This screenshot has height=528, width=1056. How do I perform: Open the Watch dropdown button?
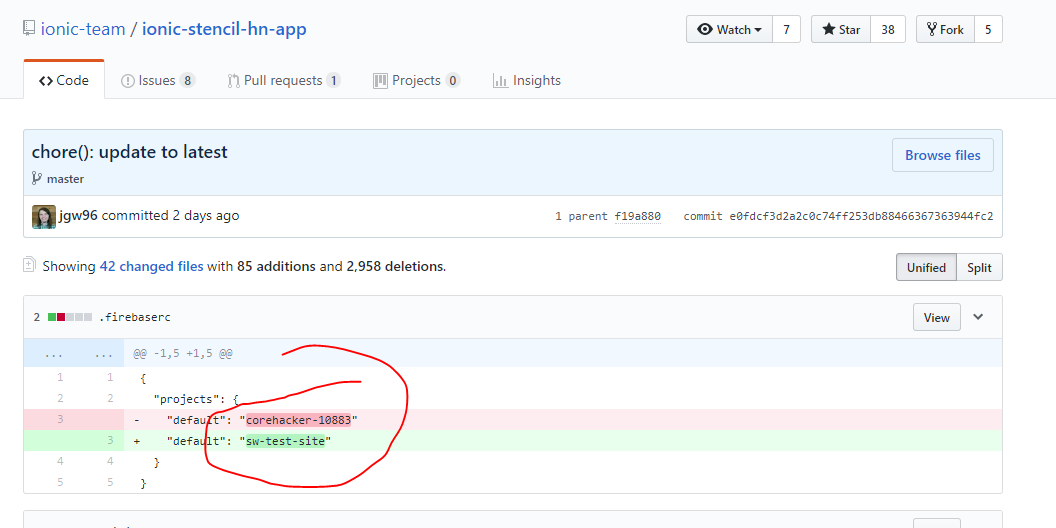click(729, 30)
